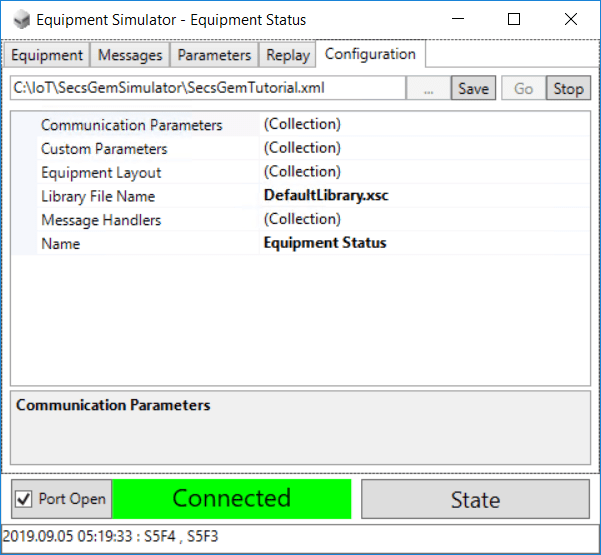
Task: Select the Replay tab
Action: click(288, 55)
